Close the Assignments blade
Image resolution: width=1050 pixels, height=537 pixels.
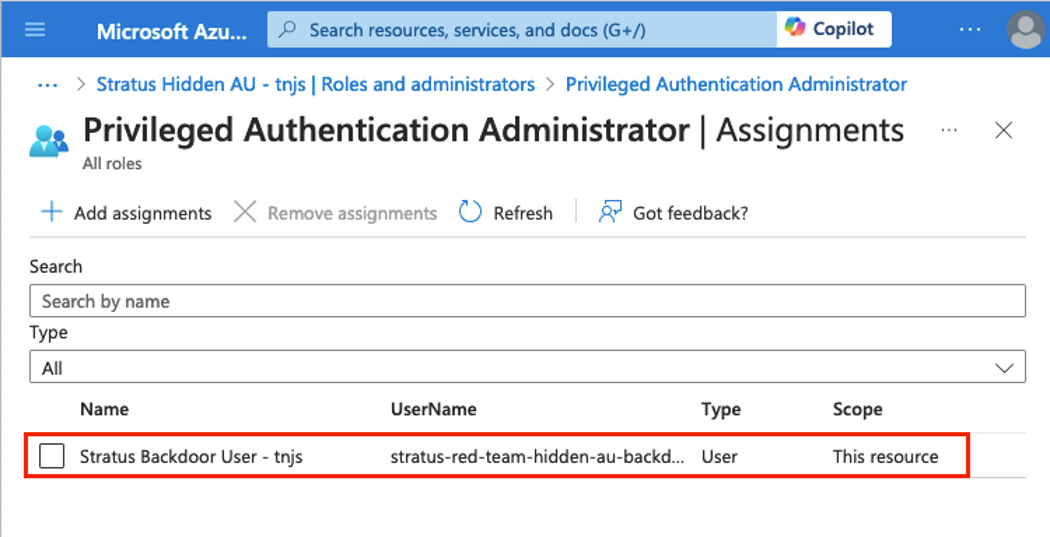tap(1004, 131)
